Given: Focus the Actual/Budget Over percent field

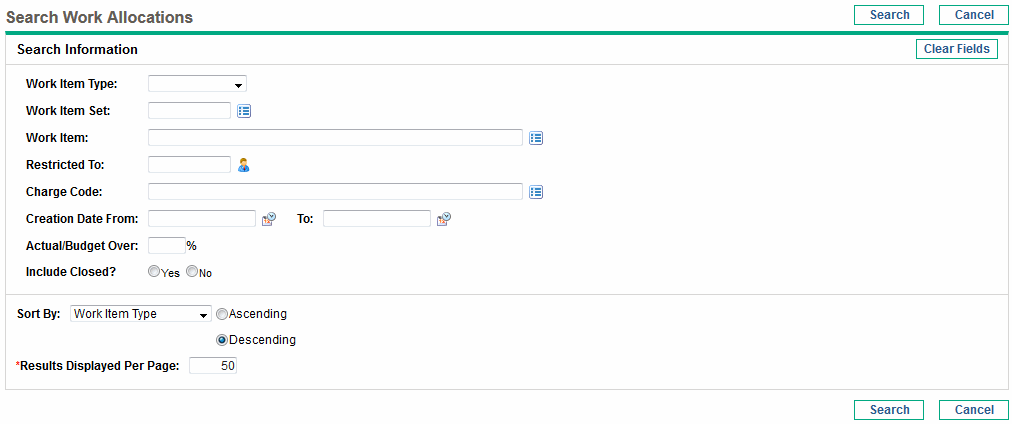Looking at the screenshot, I should pyautogui.click(x=167, y=246).
